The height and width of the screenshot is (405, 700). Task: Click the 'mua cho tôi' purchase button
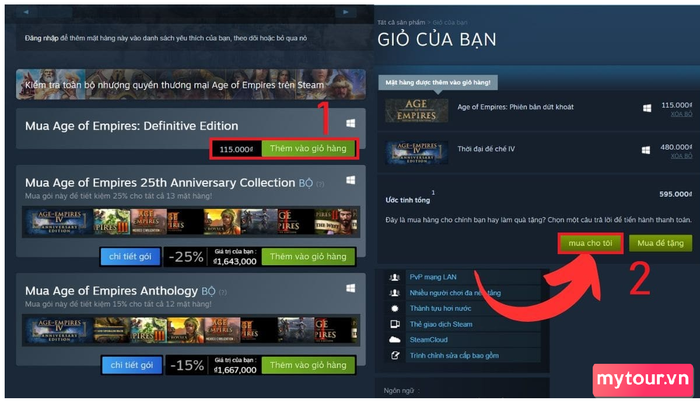pyautogui.click(x=590, y=243)
